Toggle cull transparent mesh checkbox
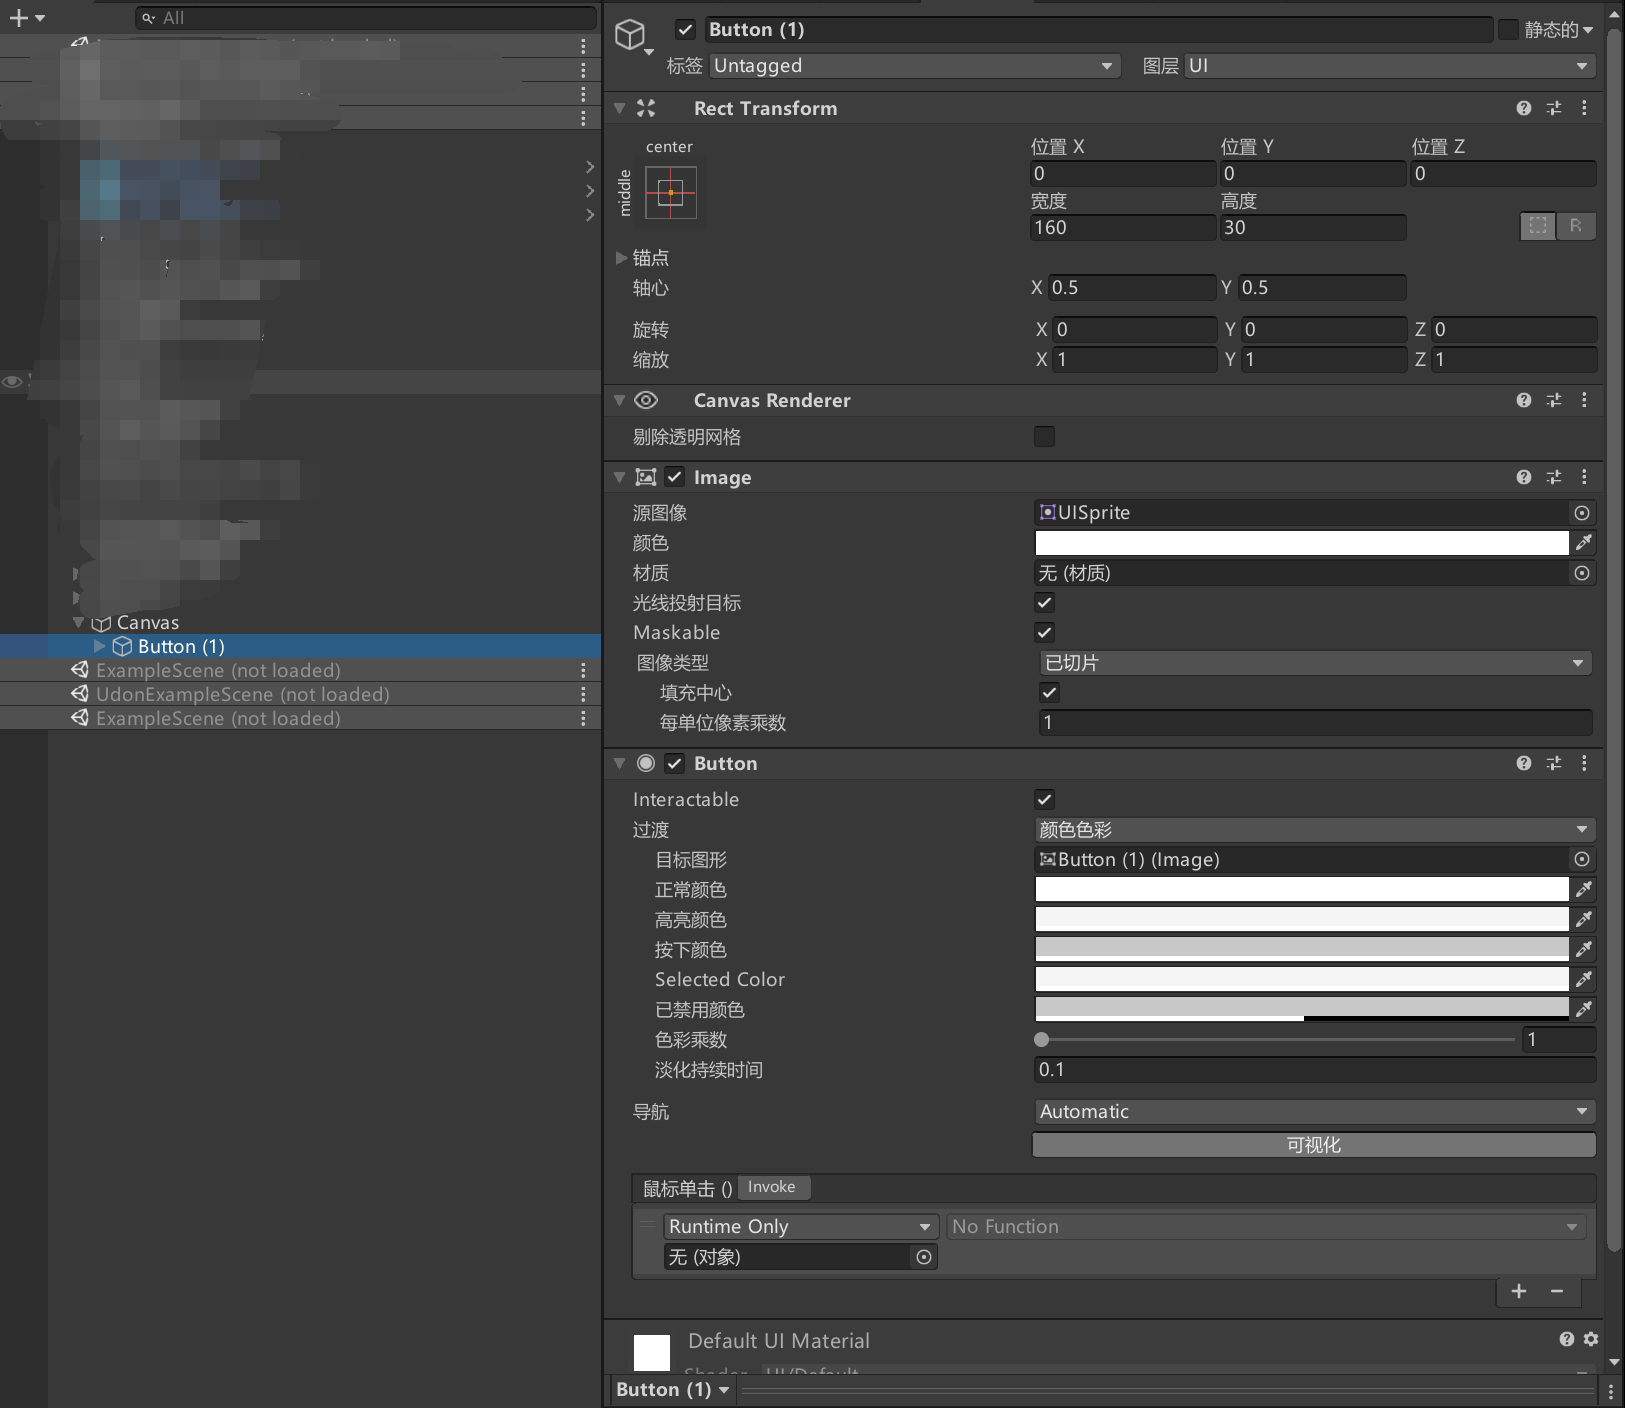The height and width of the screenshot is (1408, 1625). pyautogui.click(x=1044, y=437)
